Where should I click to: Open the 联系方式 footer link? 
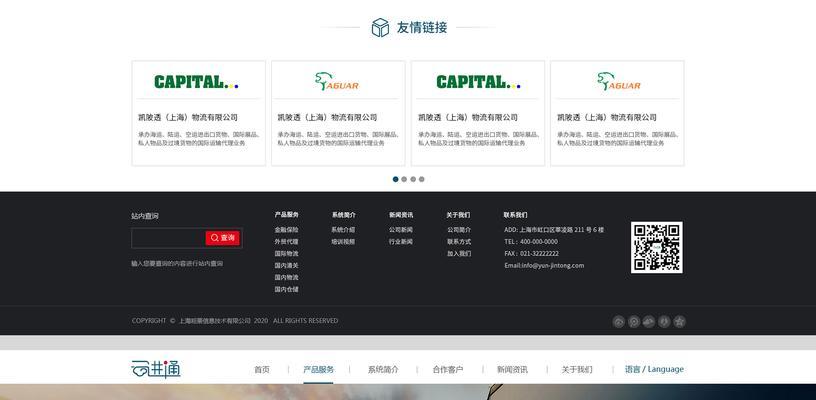click(459, 241)
